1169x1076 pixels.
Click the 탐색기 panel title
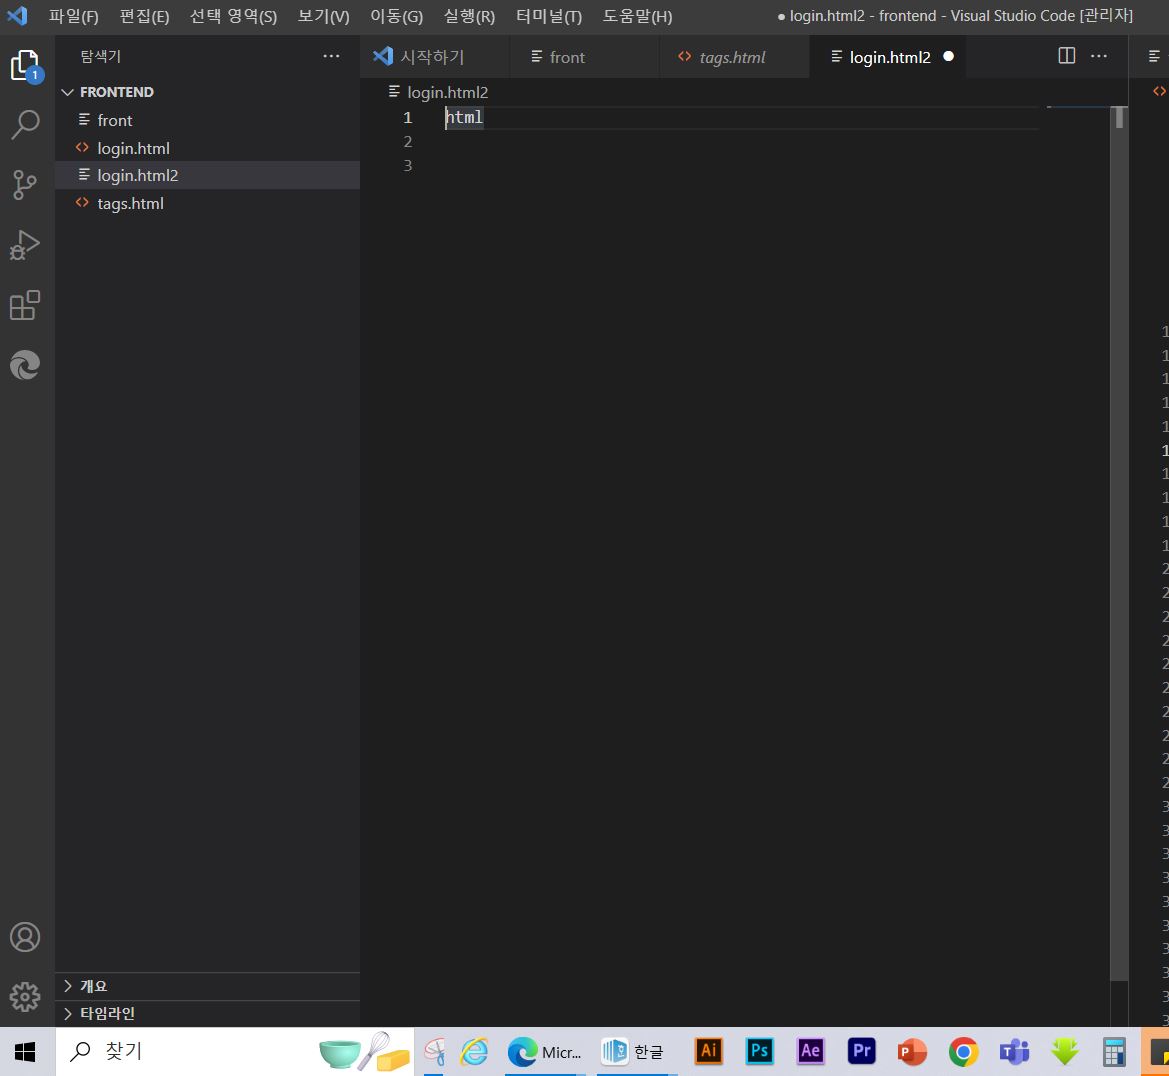click(101, 56)
